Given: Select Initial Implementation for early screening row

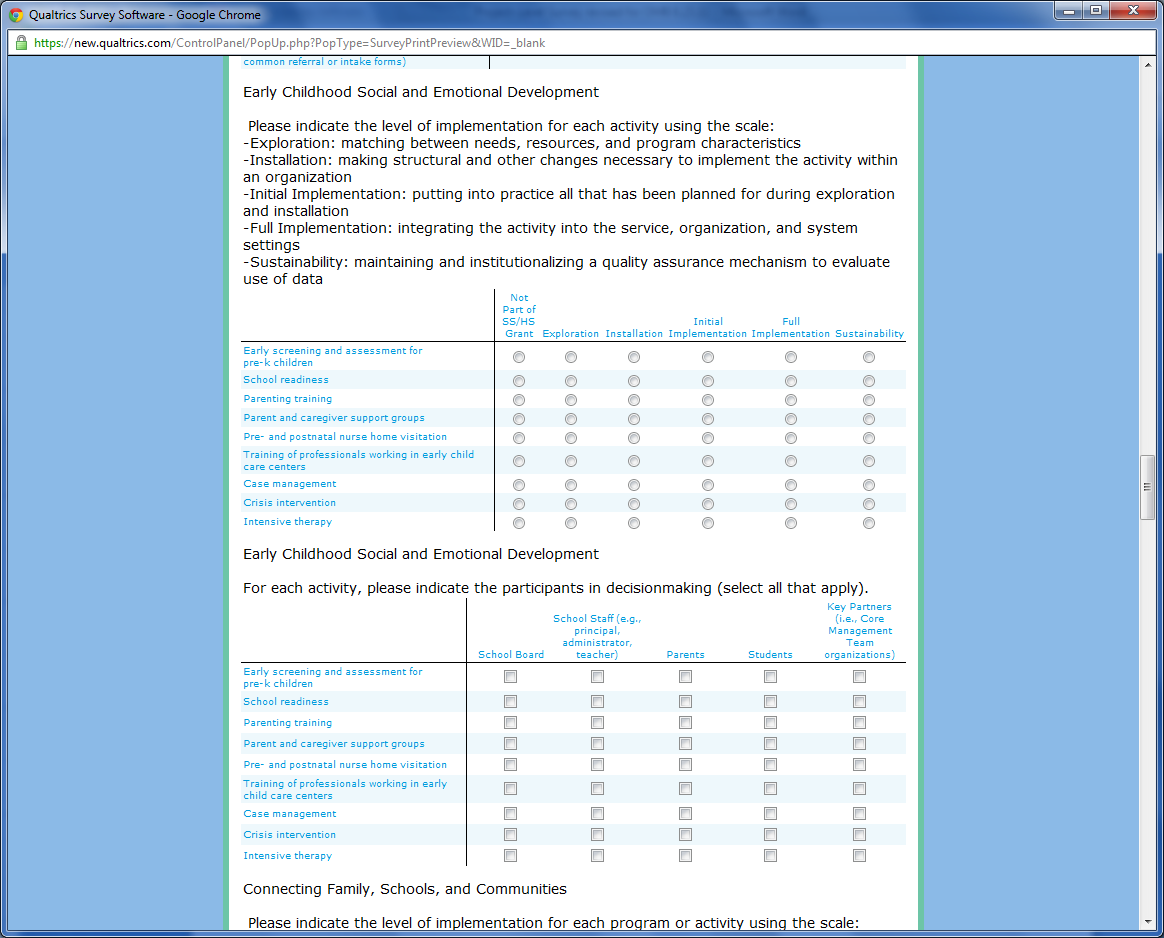Looking at the screenshot, I should [x=708, y=357].
